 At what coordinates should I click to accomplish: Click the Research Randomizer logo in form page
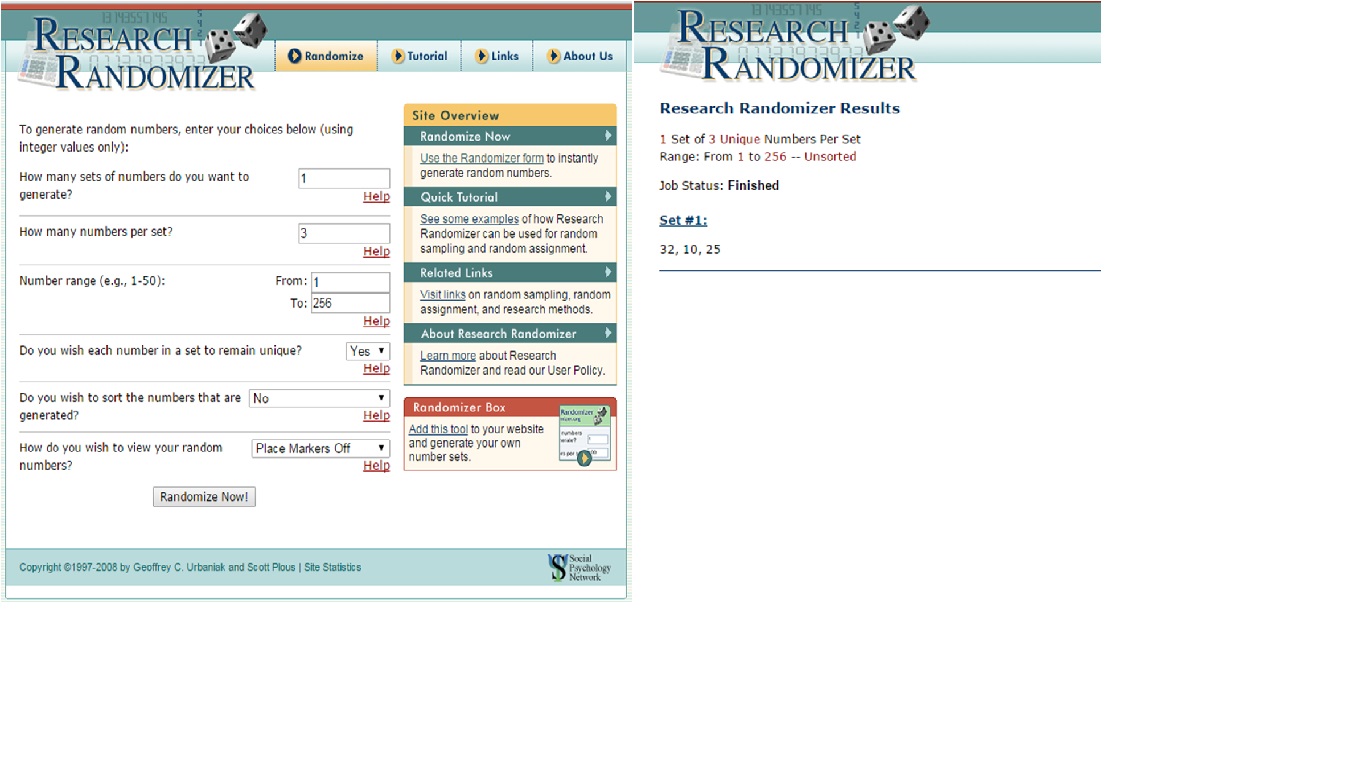pos(142,52)
